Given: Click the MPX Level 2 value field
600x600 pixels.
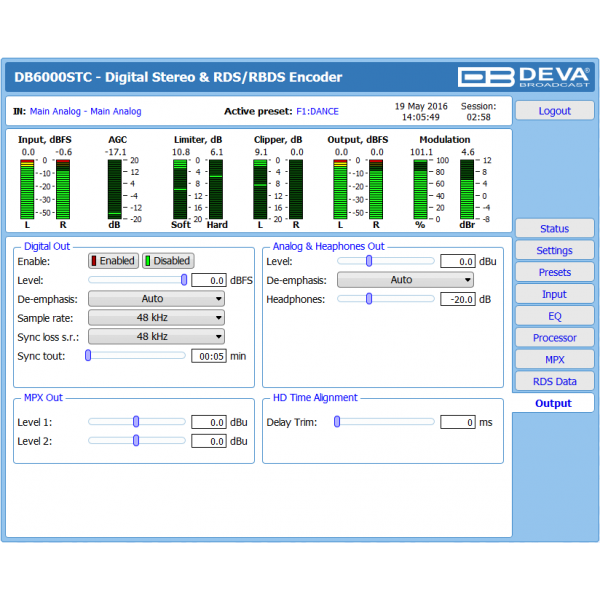Looking at the screenshot, I should [209, 441].
